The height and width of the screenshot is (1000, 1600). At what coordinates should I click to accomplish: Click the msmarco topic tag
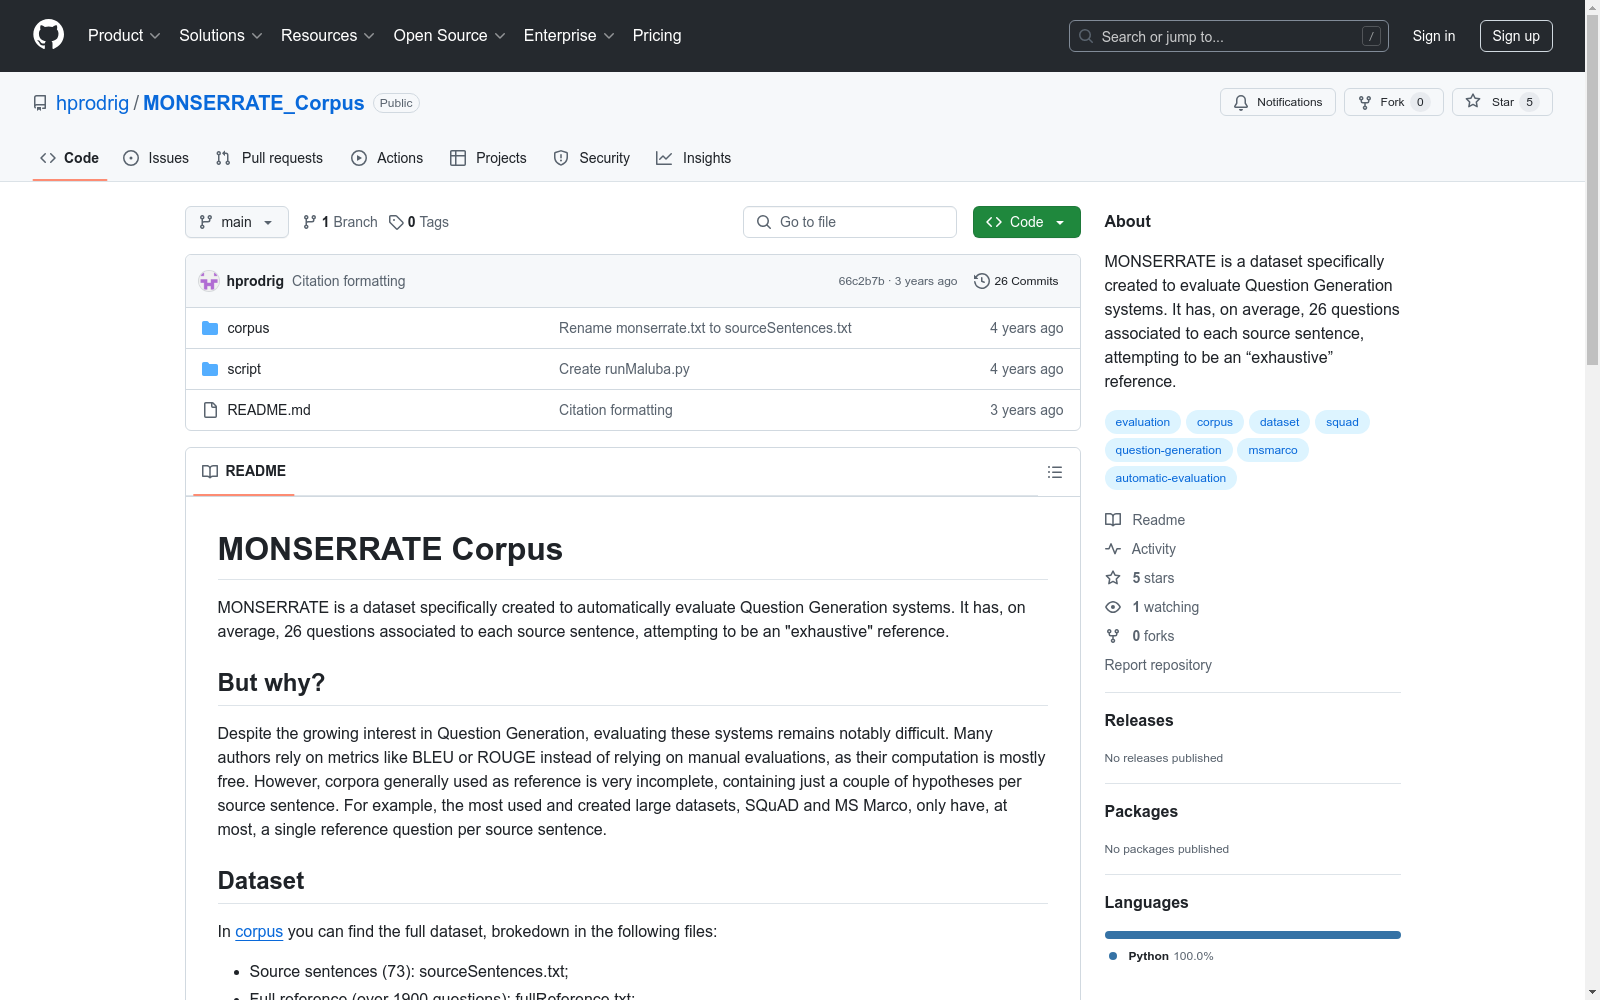[x=1273, y=450]
